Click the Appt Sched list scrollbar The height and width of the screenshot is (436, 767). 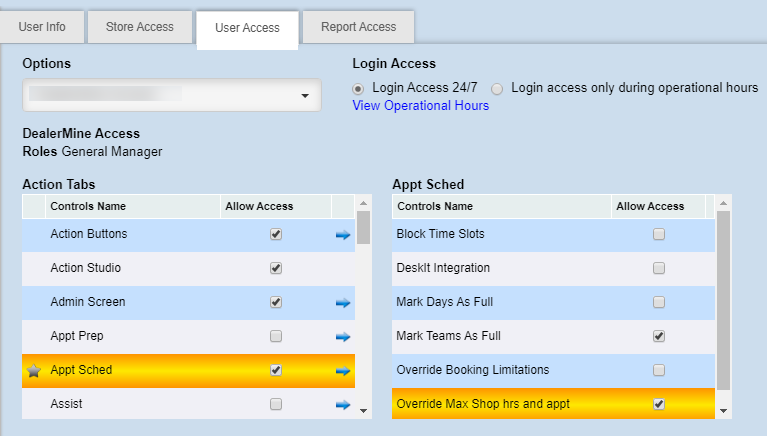click(x=724, y=300)
